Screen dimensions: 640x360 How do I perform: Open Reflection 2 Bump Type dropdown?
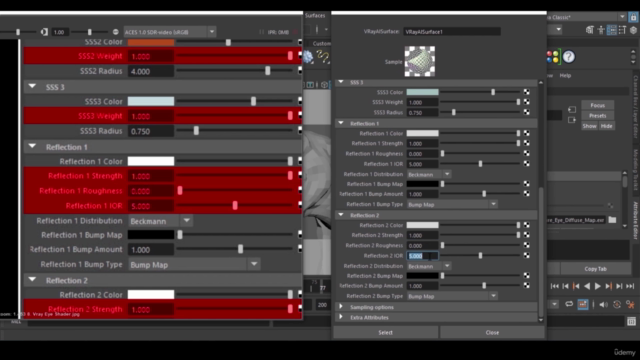click(x=452, y=296)
